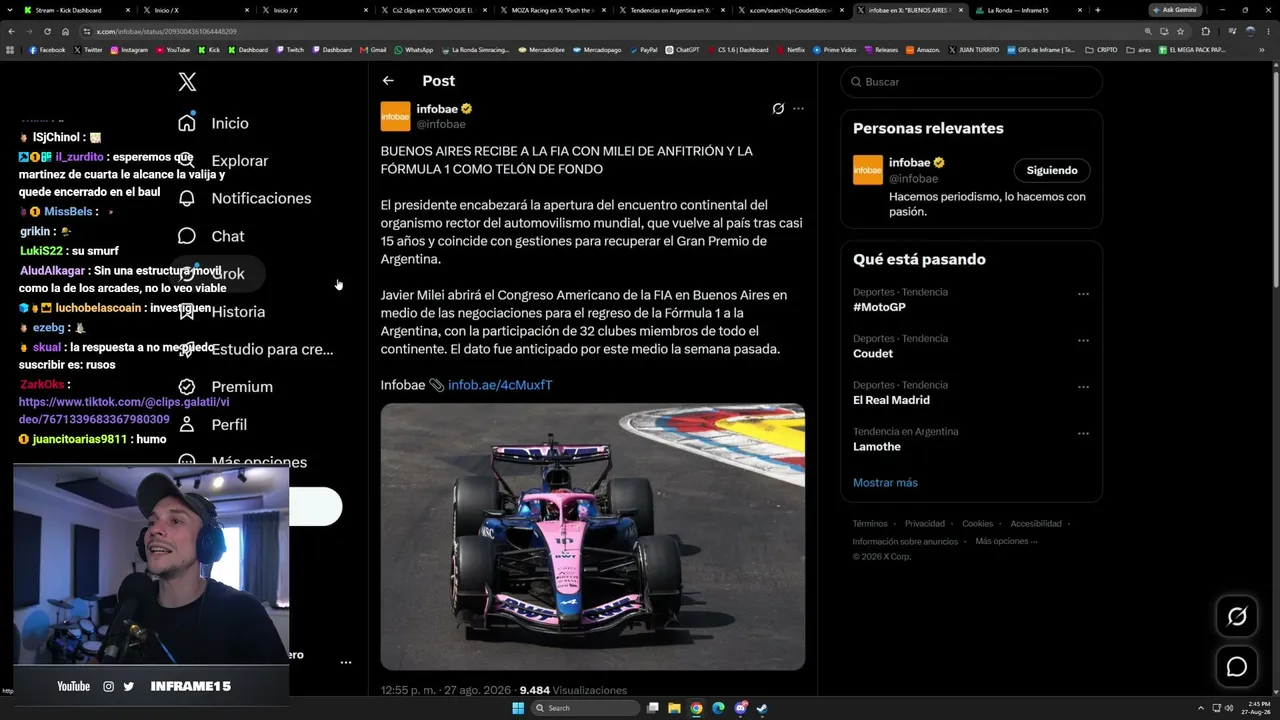Click the X logo in the sidebar

[187, 82]
